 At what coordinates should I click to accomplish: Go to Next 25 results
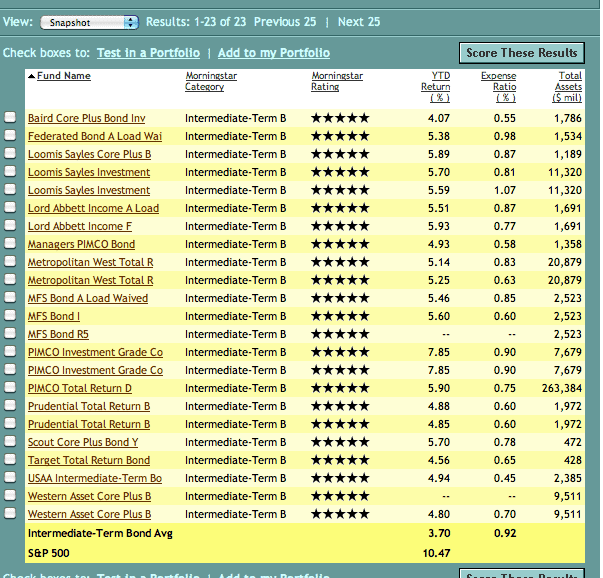point(359,22)
